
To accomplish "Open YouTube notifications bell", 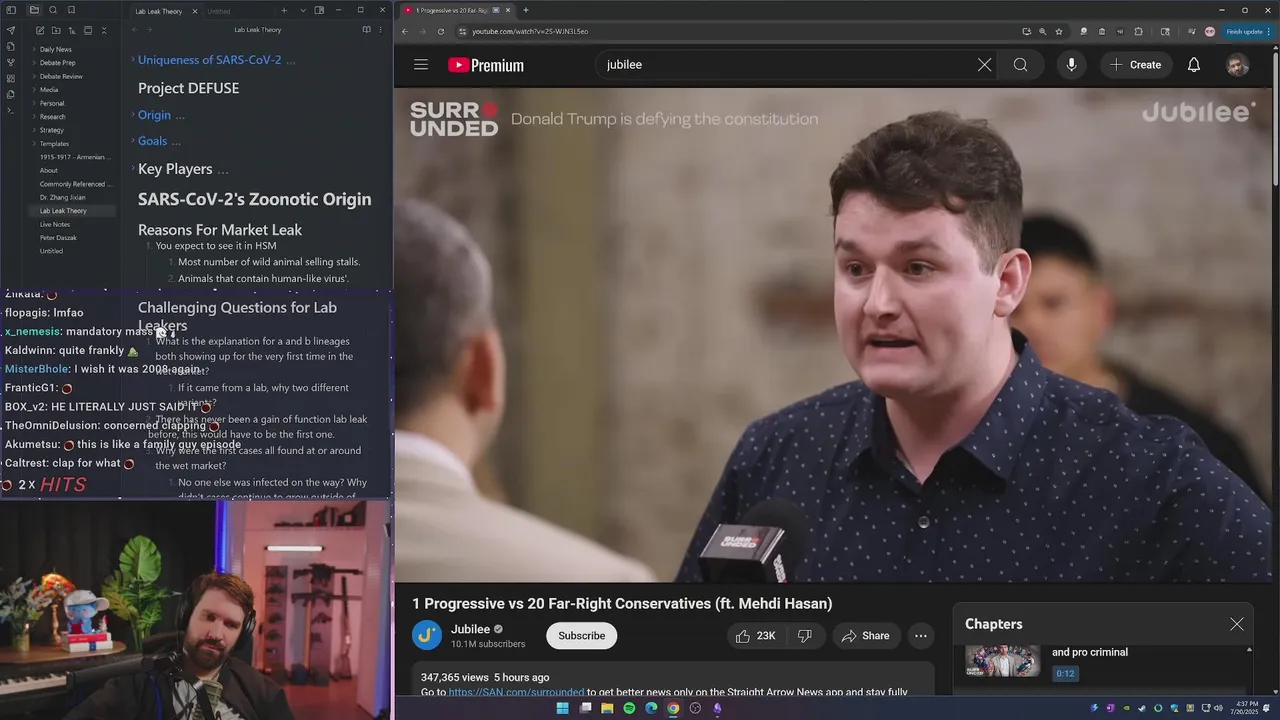I will pos(1194,65).
